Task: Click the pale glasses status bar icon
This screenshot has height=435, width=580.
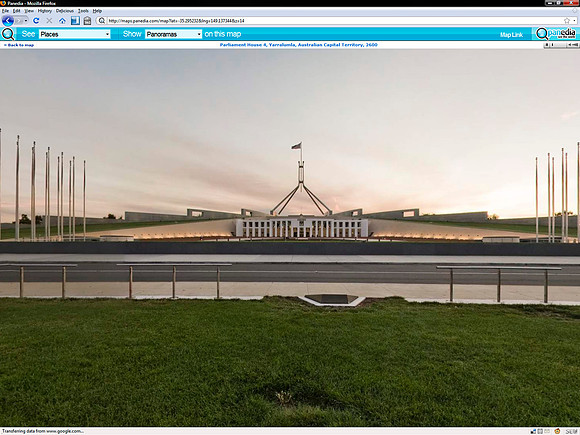Action: (x=547, y=431)
